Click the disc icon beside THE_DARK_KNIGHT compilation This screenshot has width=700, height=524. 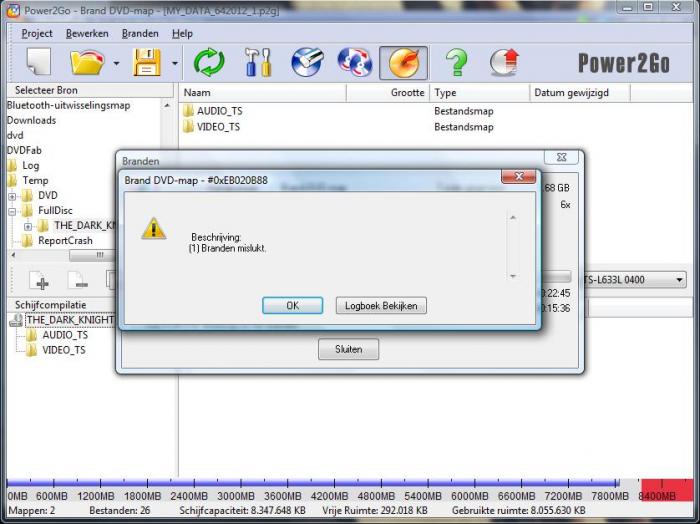pyautogui.click(x=16, y=320)
